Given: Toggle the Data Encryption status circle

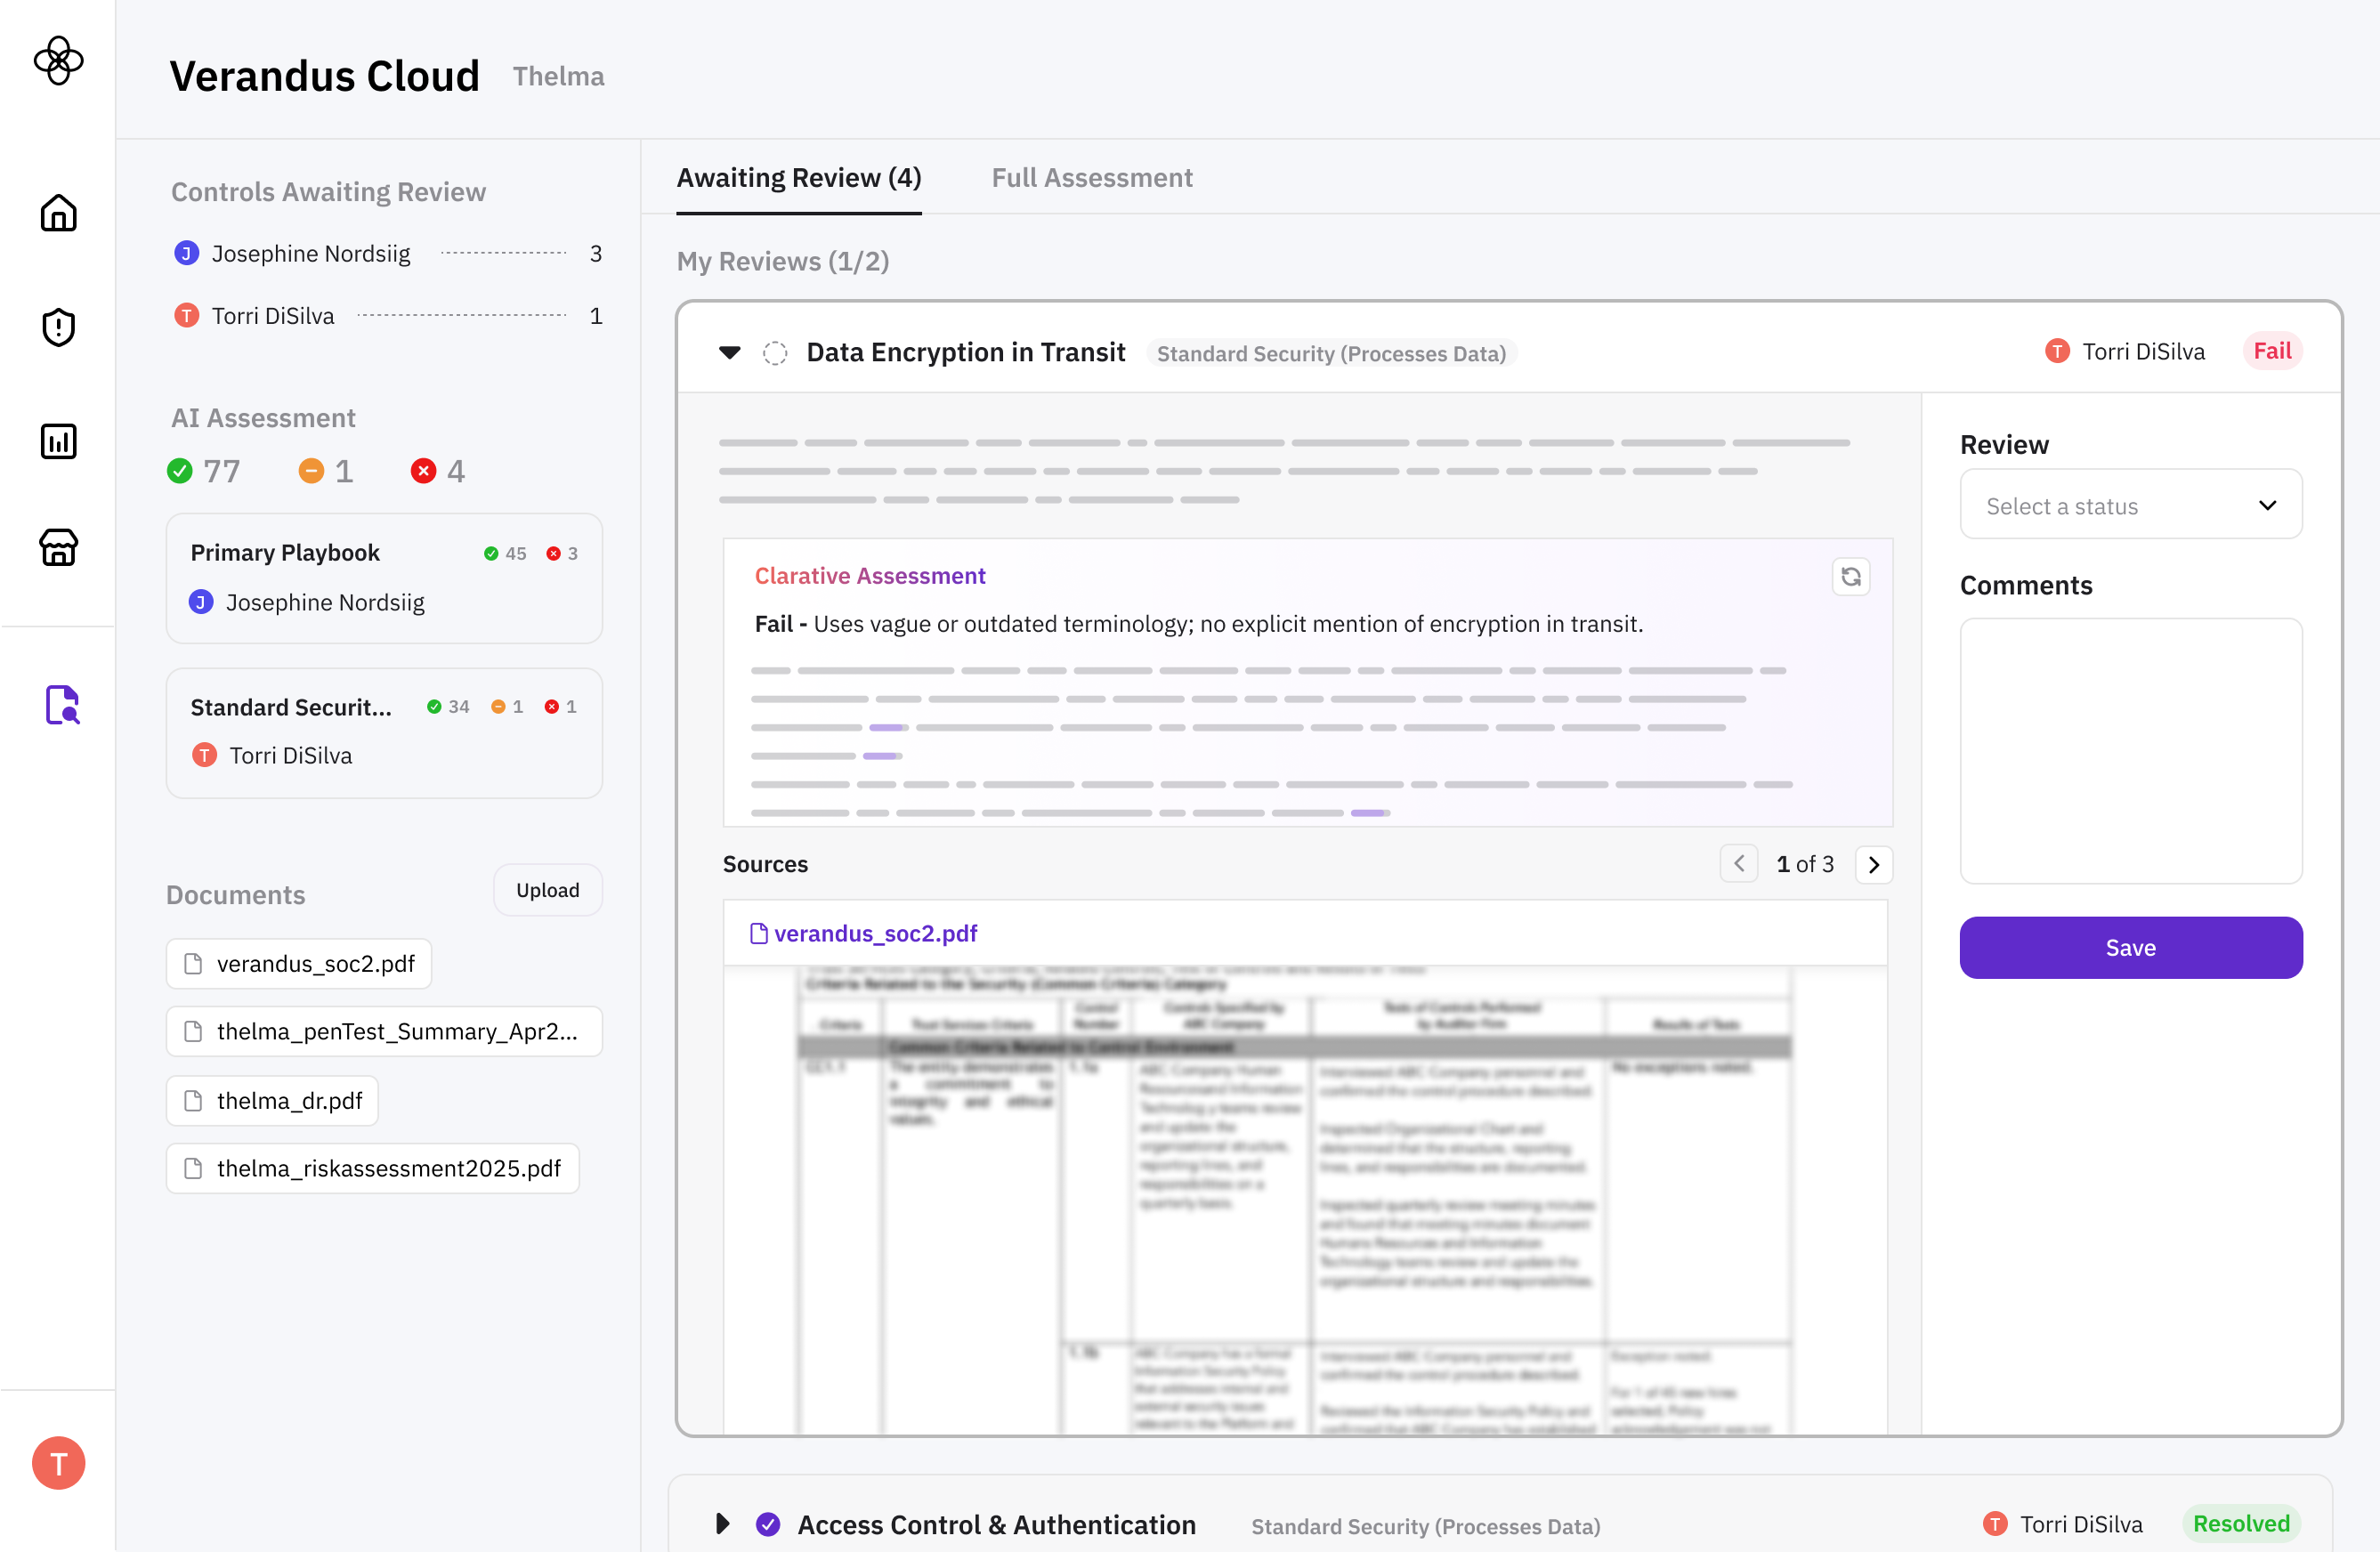Looking at the screenshot, I should tap(775, 353).
